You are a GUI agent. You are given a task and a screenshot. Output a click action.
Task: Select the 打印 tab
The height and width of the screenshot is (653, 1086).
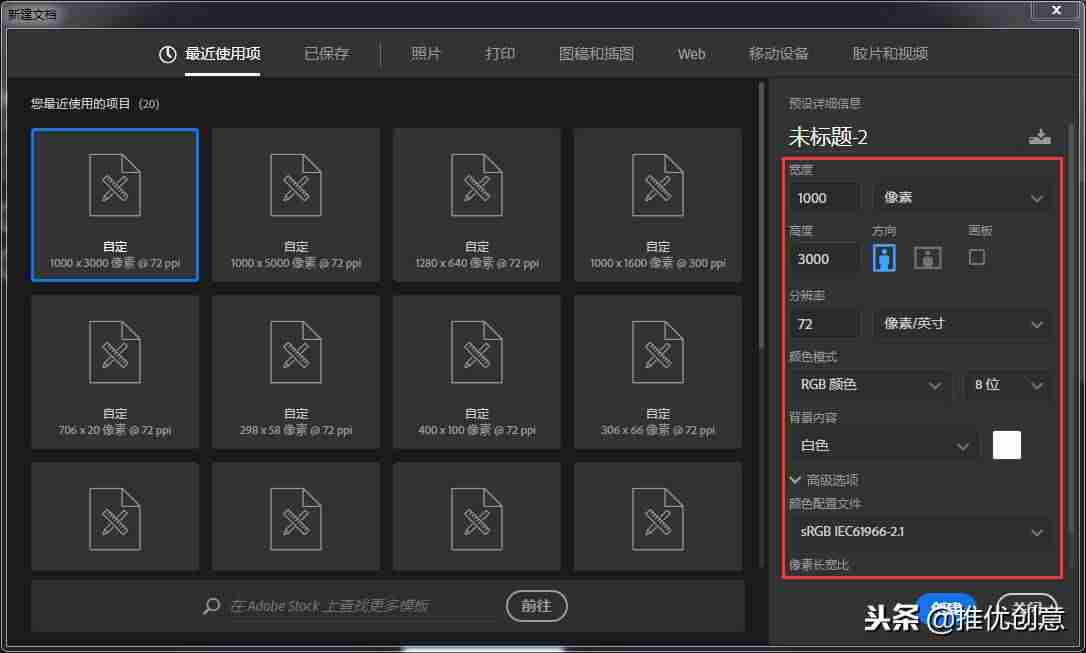[x=500, y=54]
